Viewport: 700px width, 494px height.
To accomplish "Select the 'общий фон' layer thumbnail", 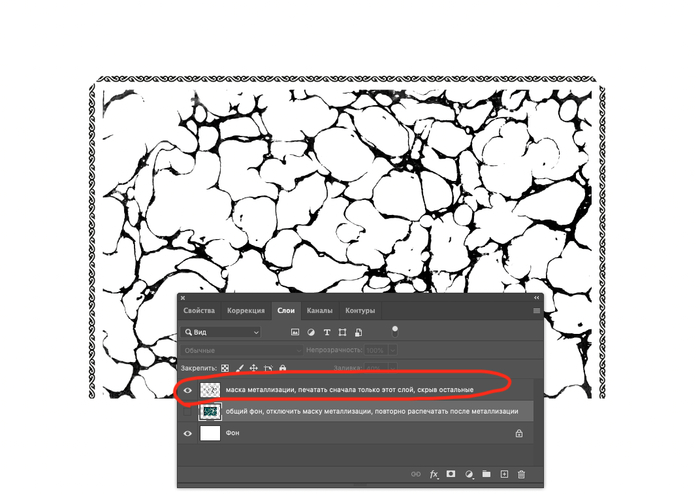I will pos(211,411).
